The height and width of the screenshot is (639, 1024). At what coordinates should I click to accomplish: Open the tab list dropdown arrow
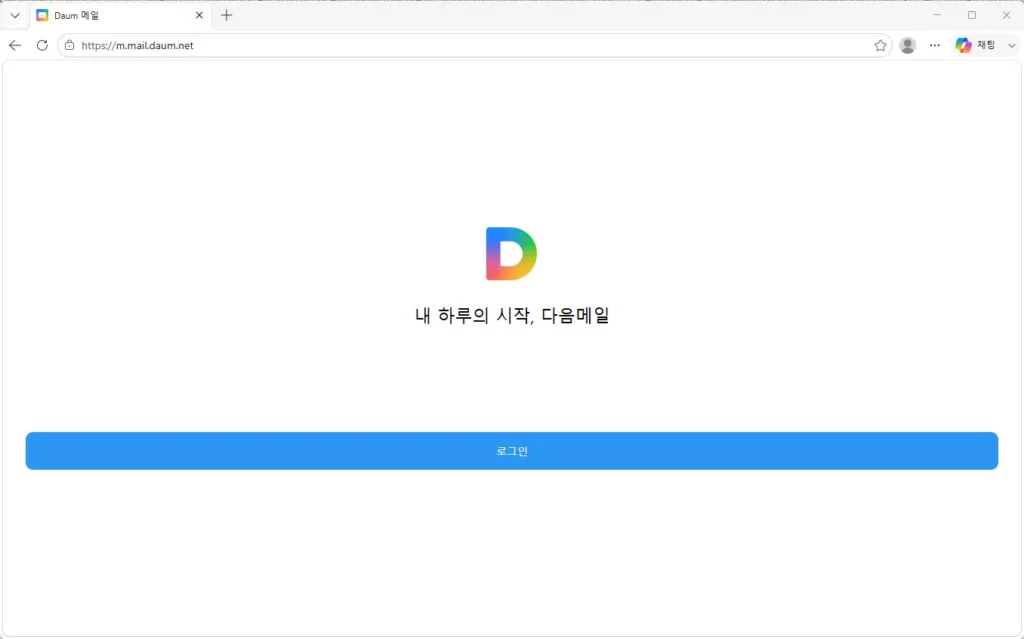point(15,15)
